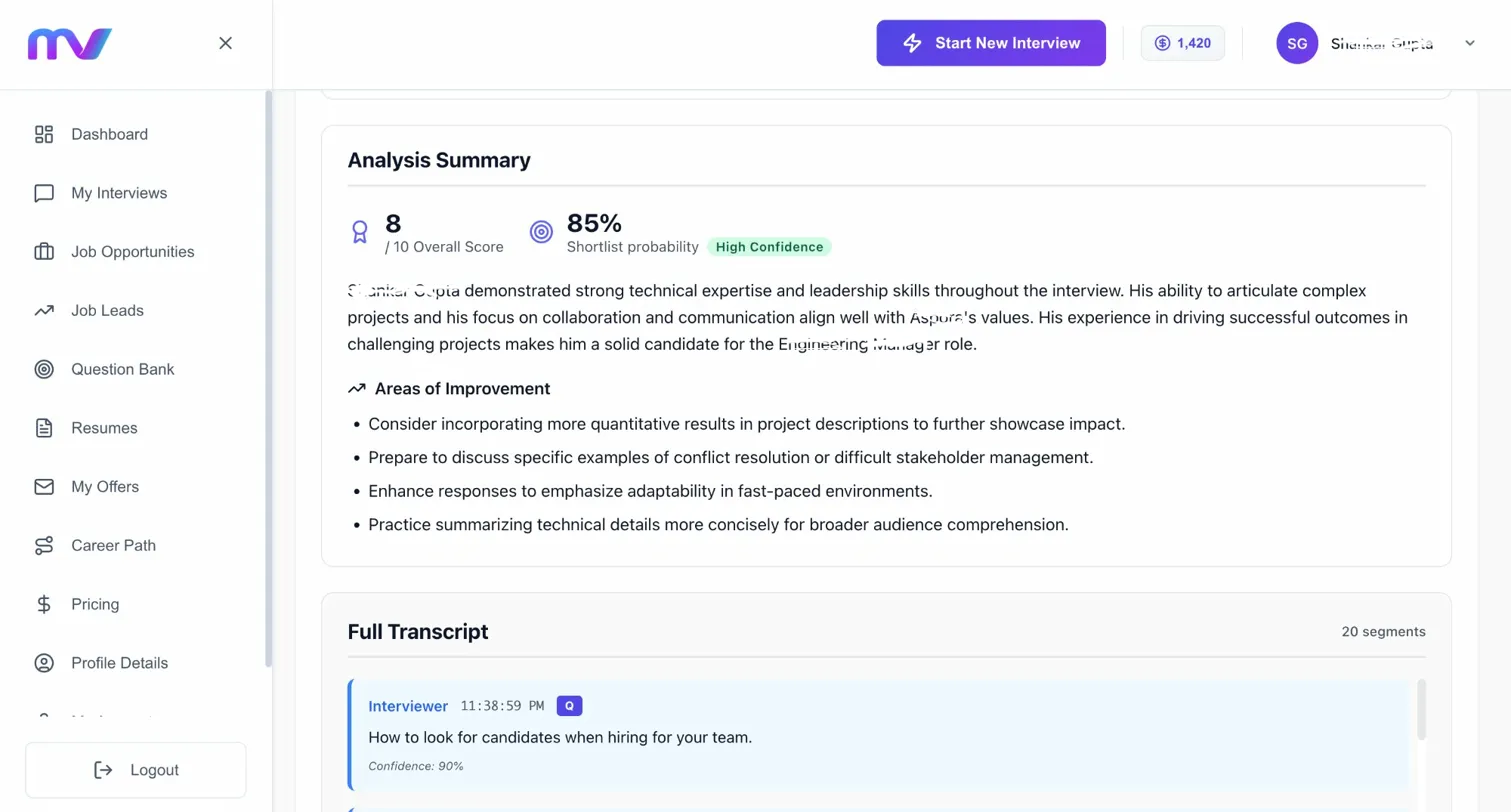Screen dimensions: 1511x812
Task: Click the Job Leads trending arrow icon
Action: [44, 311]
